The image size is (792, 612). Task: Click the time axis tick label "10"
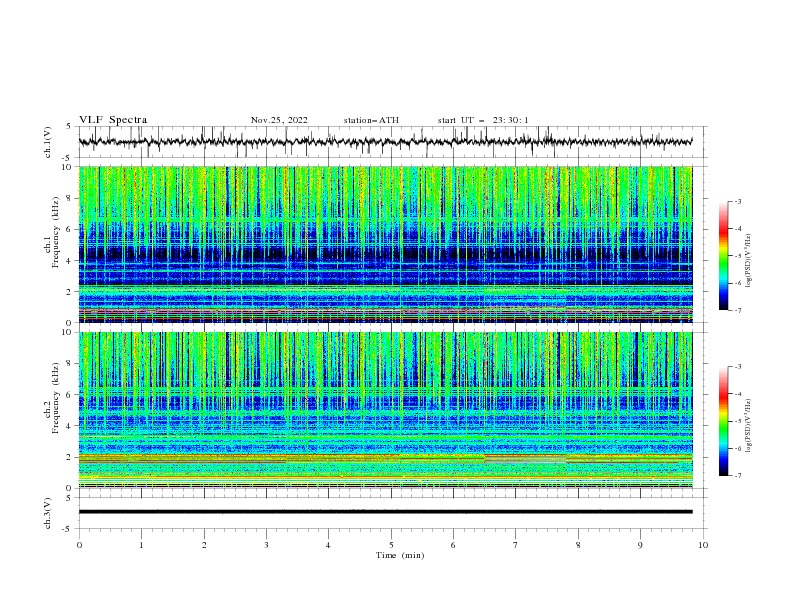pyautogui.click(x=703, y=545)
